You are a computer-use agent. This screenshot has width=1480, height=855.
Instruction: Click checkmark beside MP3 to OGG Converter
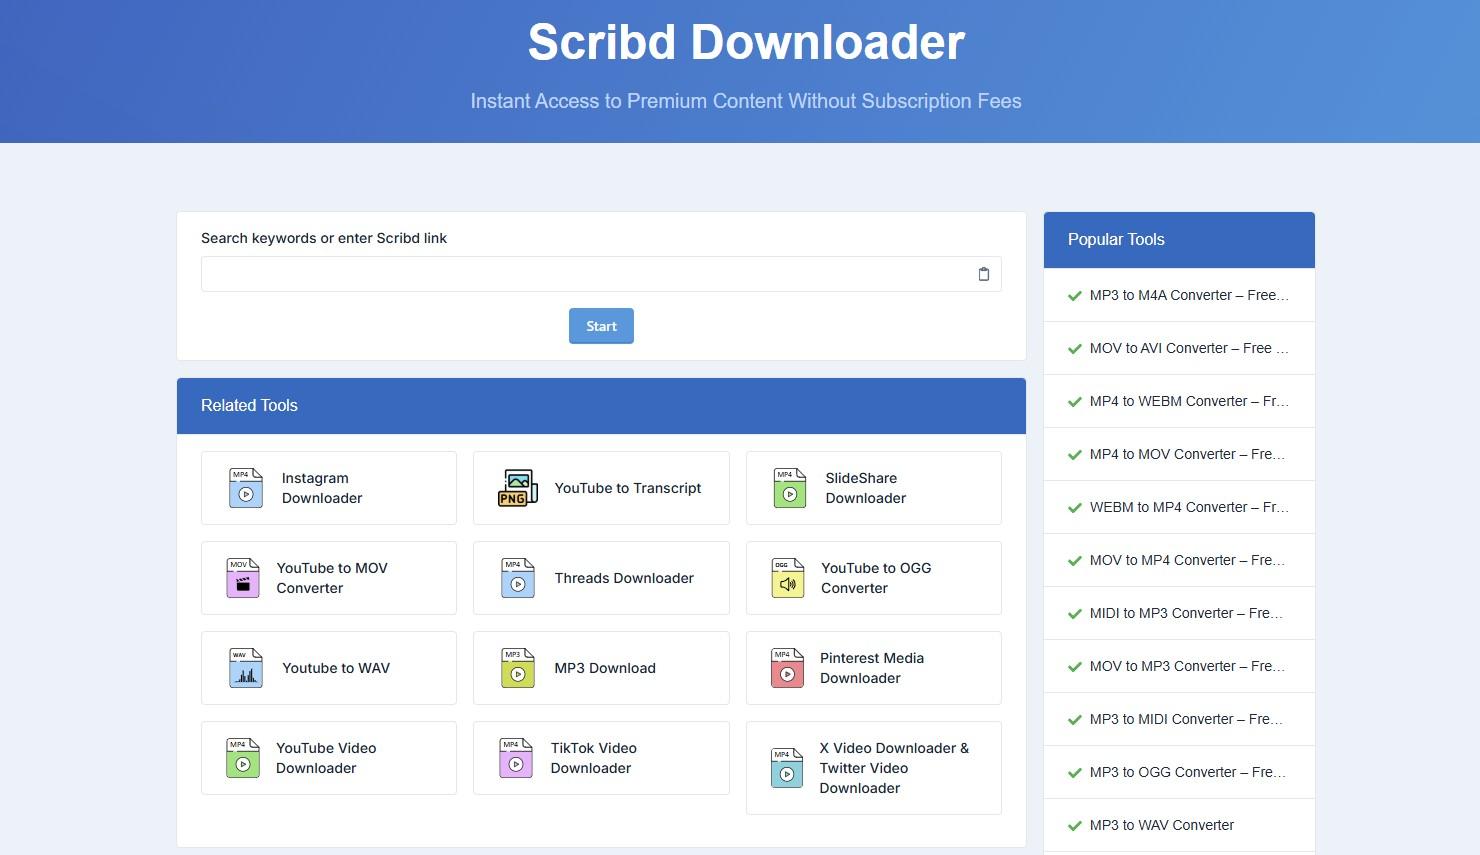(x=1075, y=773)
